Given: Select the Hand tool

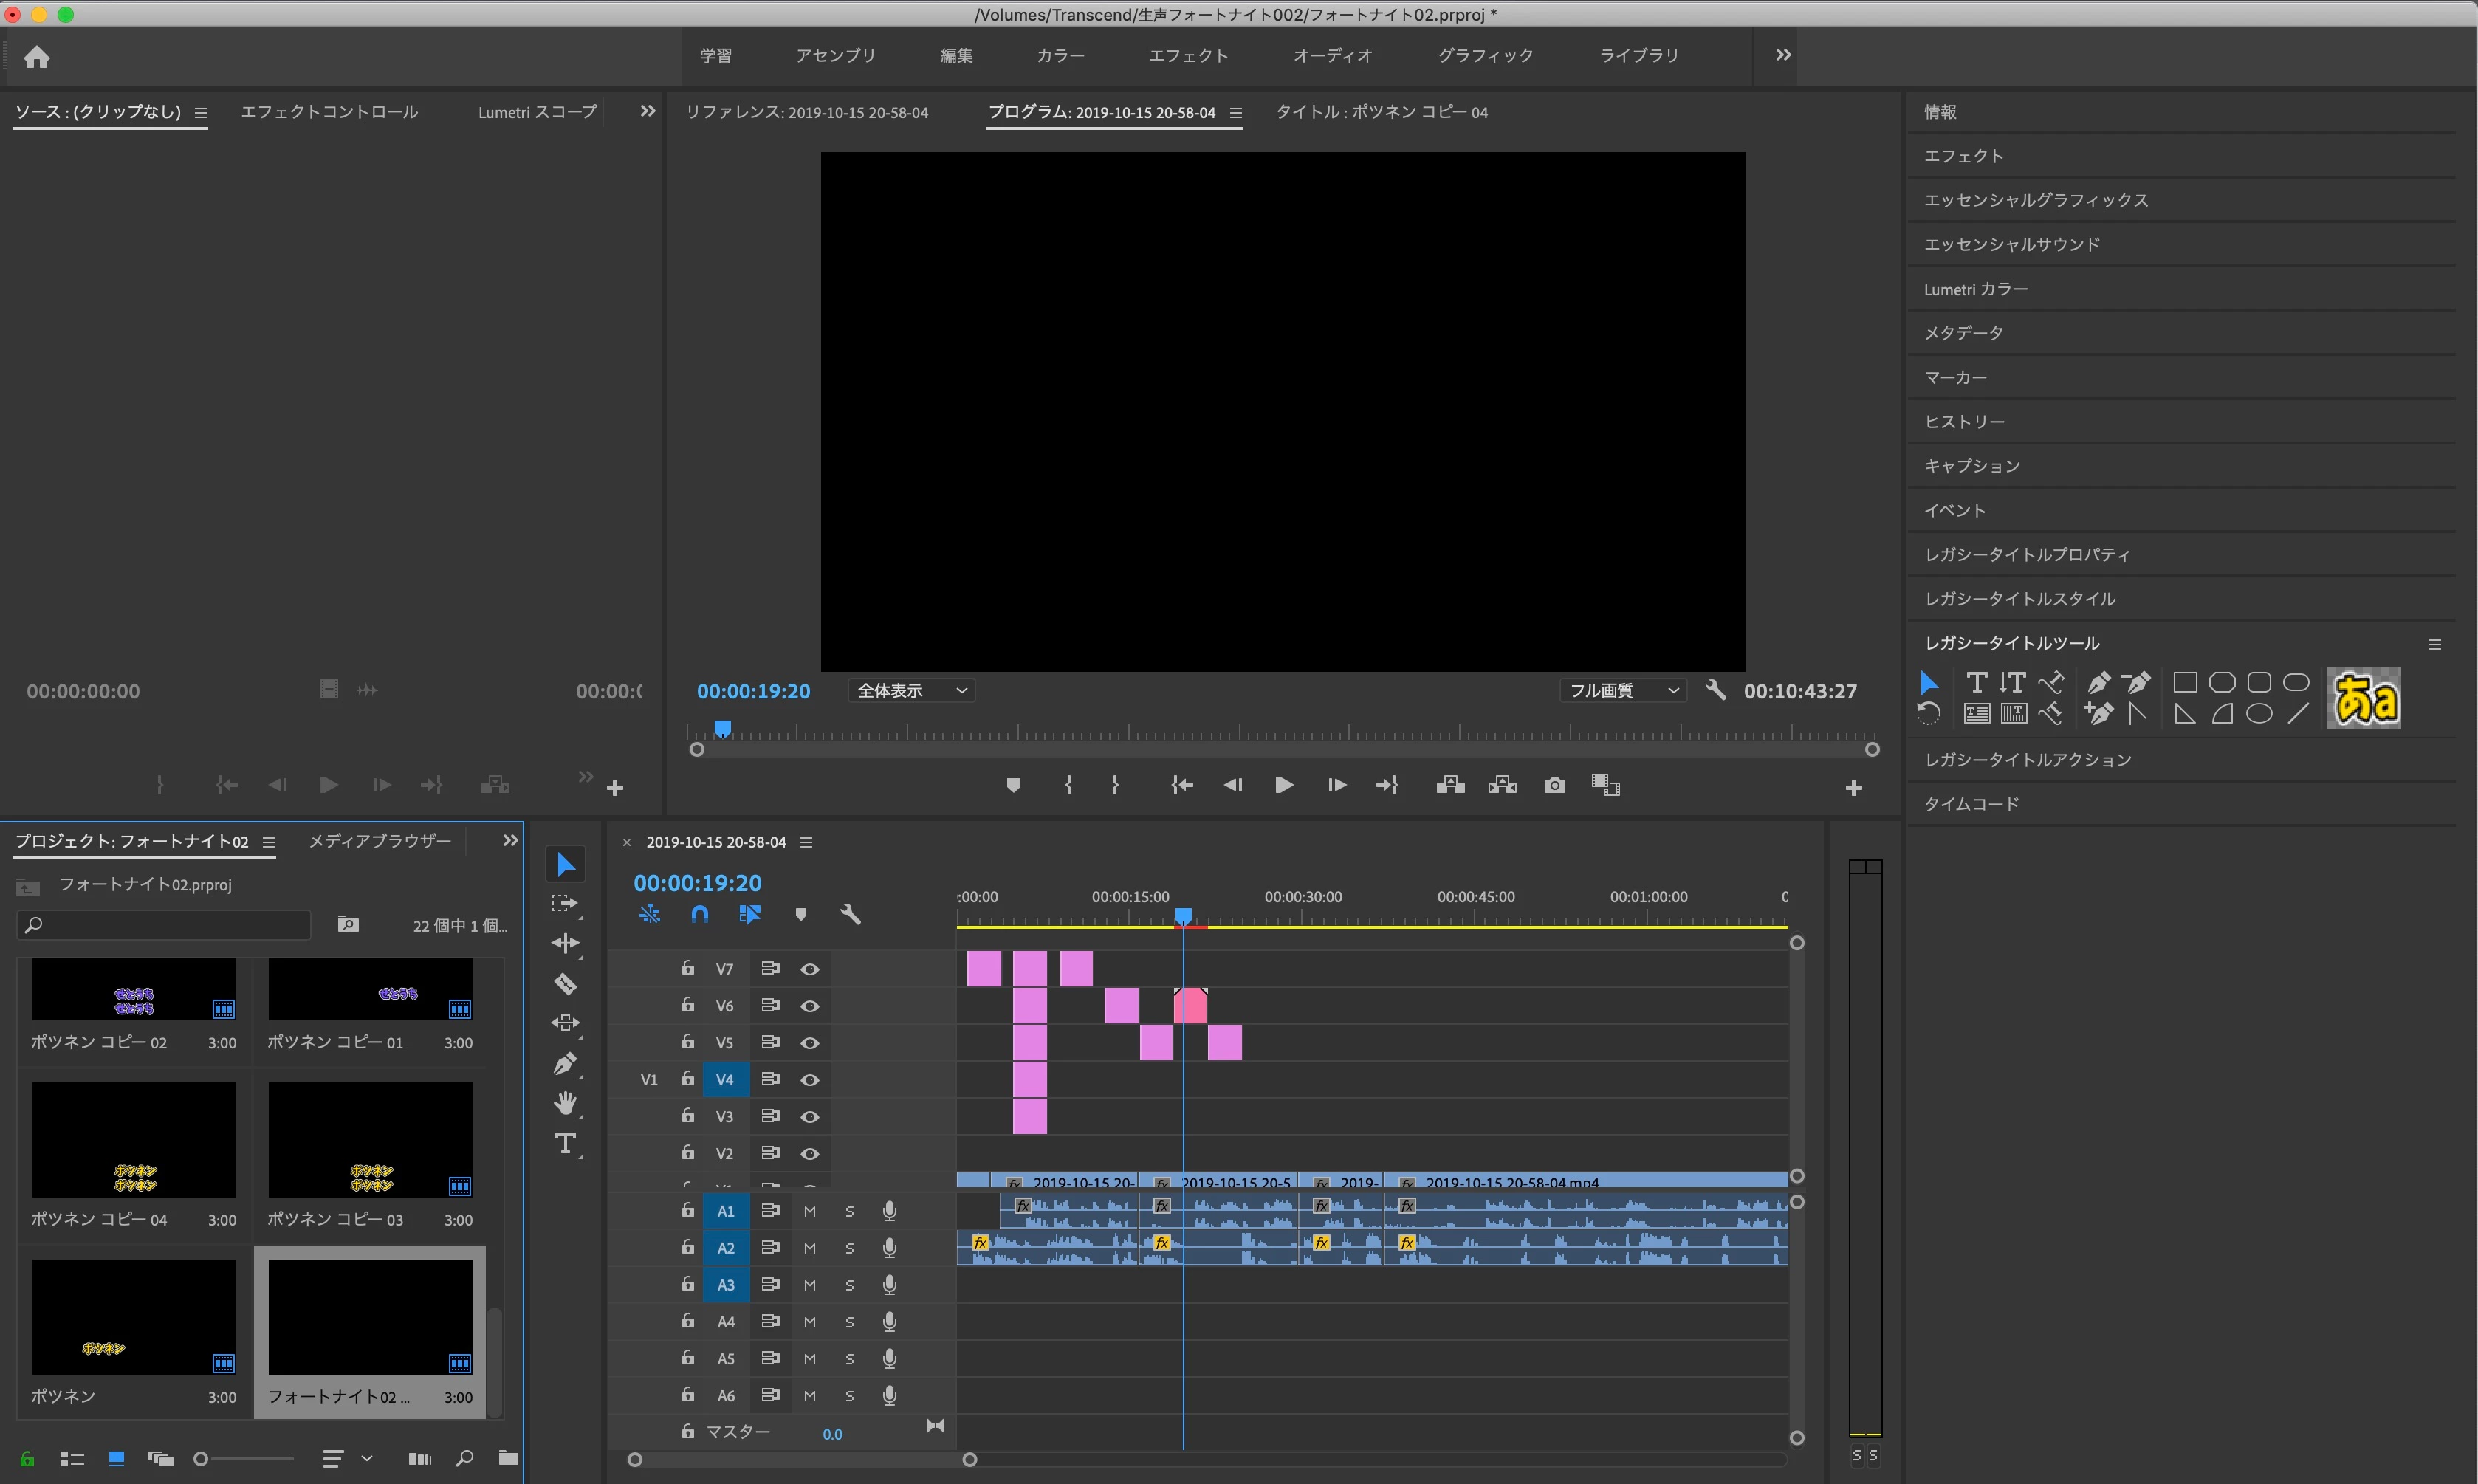Looking at the screenshot, I should [x=565, y=1104].
